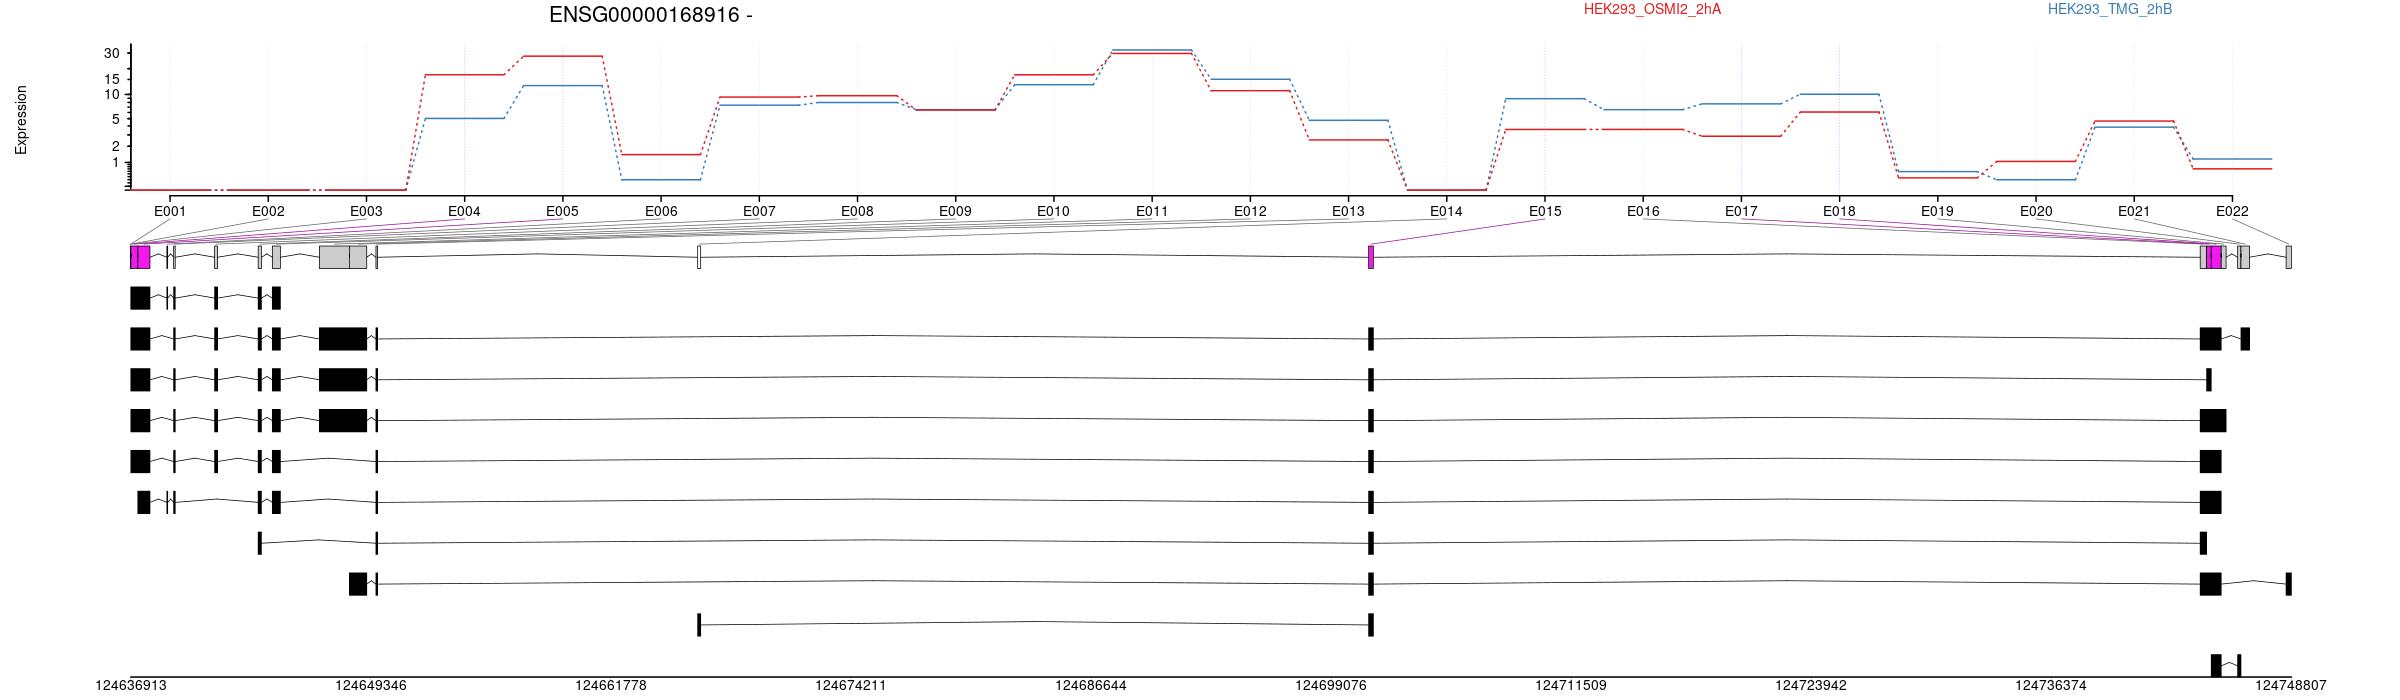Click exon label E010

pyautogui.click(x=1053, y=211)
